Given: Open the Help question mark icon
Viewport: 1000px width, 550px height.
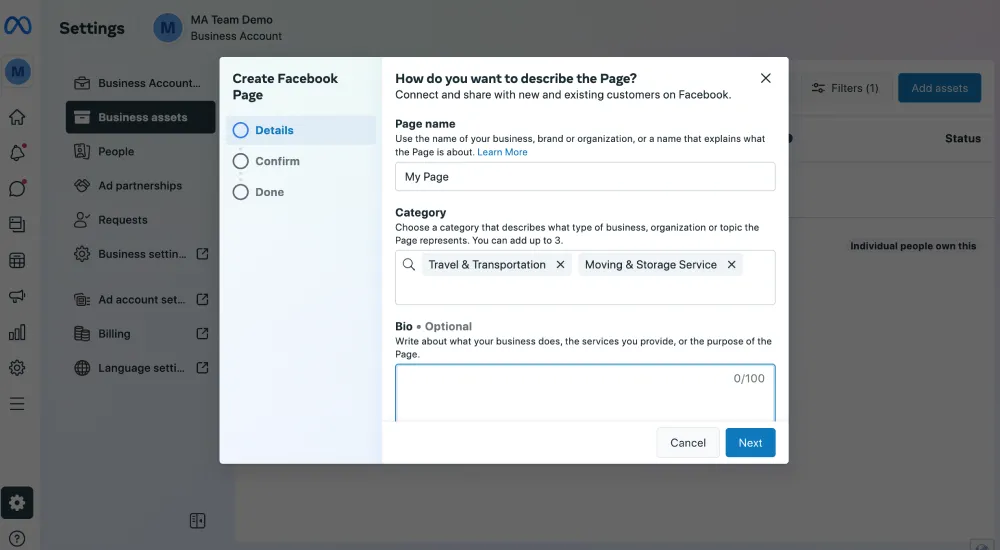Looking at the screenshot, I should pos(17,538).
